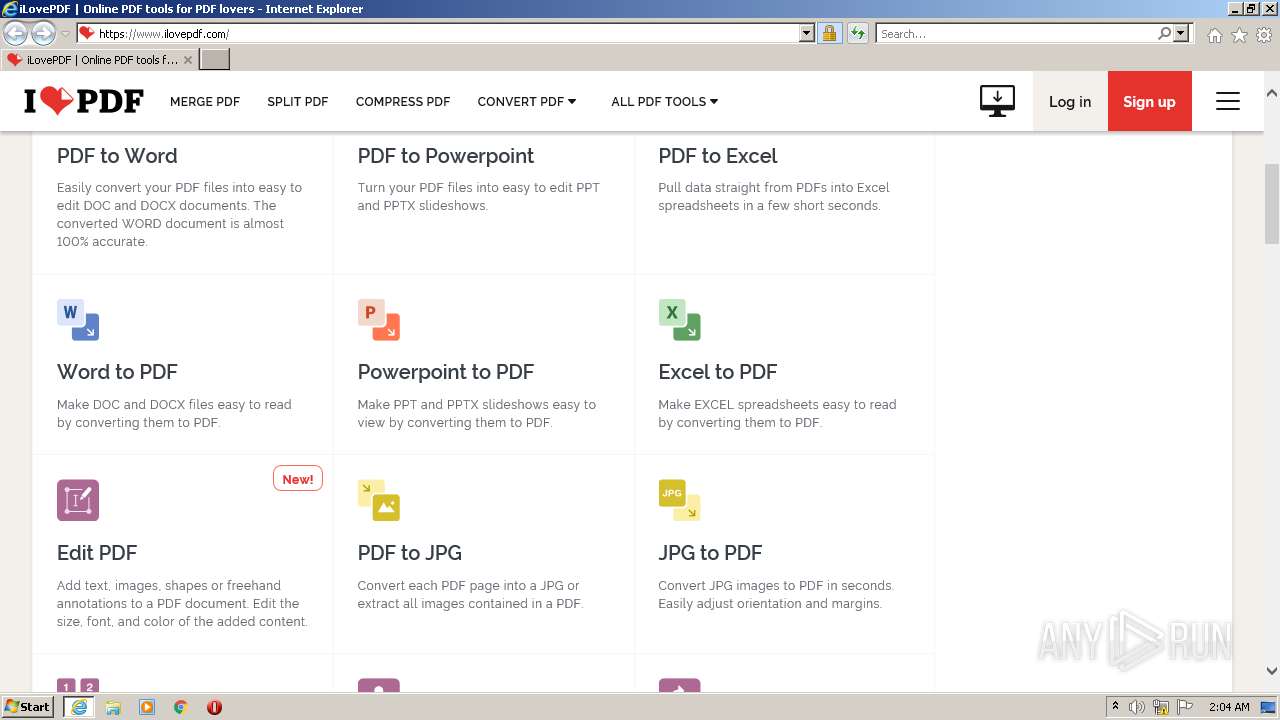Expand the CONVERT PDF dropdown menu
Image resolution: width=1280 pixels, height=720 pixels.
pyautogui.click(x=527, y=101)
